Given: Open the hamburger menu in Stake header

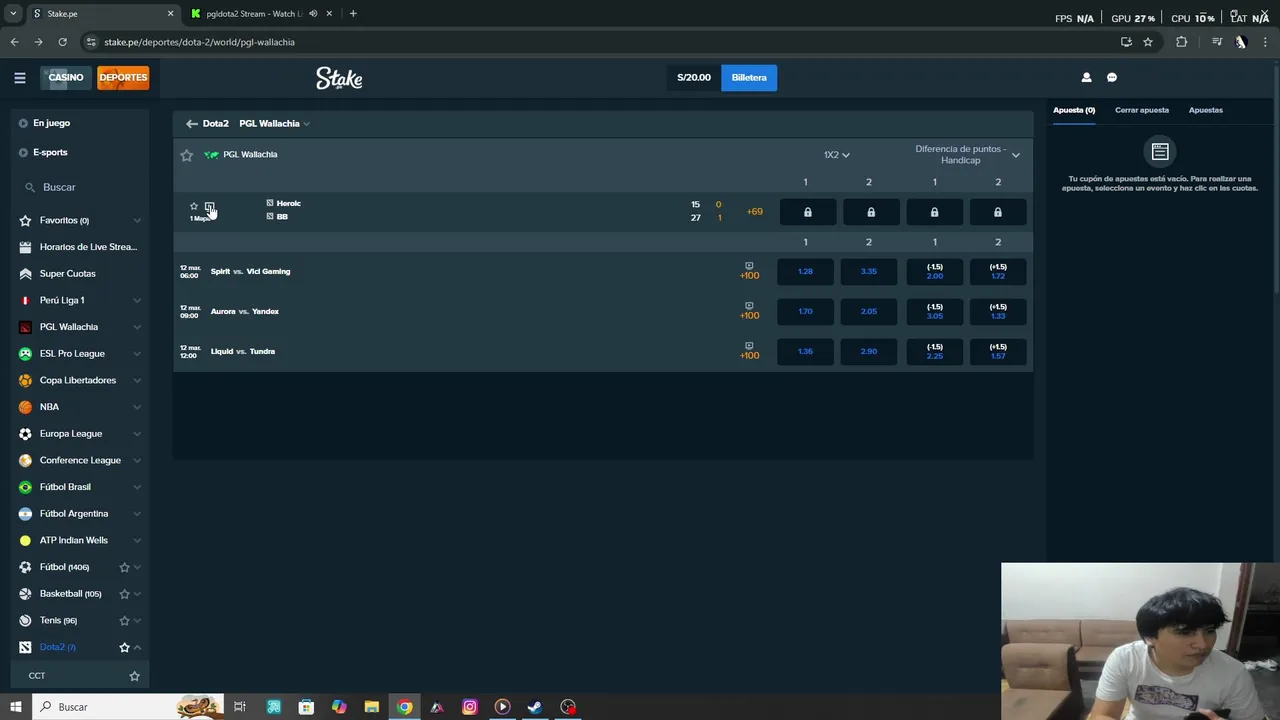Looking at the screenshot, I should click(x=19, y=77).
